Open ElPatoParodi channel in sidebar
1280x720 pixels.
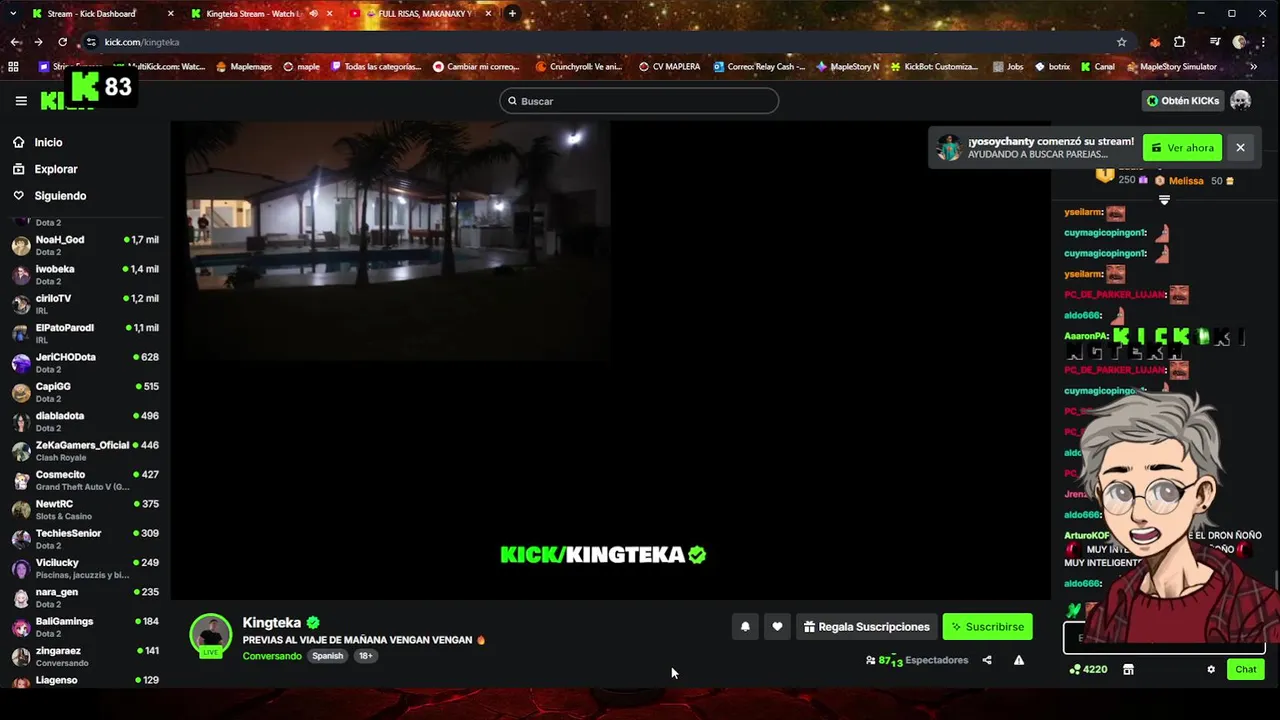tap(85, 333)
